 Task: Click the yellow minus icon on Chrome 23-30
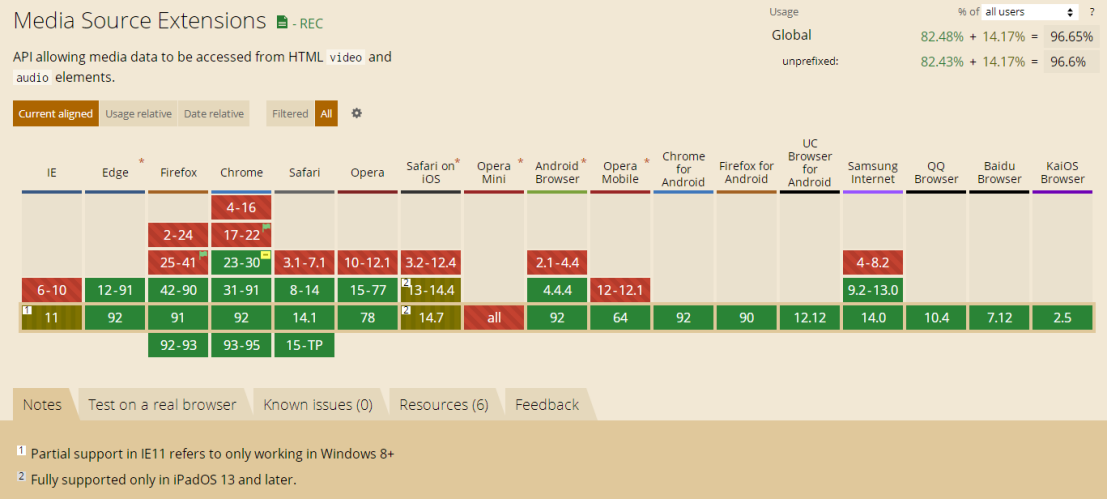(266, 255)
